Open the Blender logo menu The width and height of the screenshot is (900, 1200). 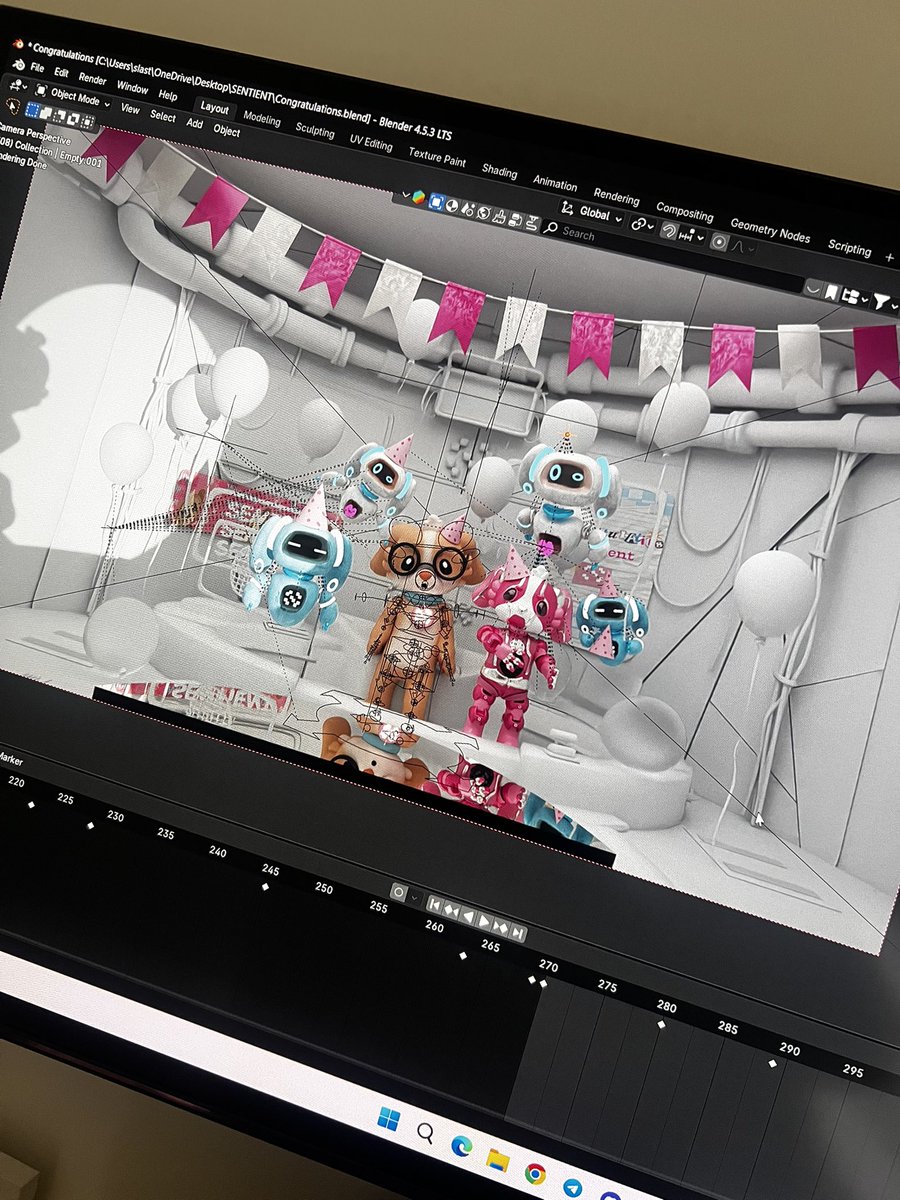tap(19, 64)
